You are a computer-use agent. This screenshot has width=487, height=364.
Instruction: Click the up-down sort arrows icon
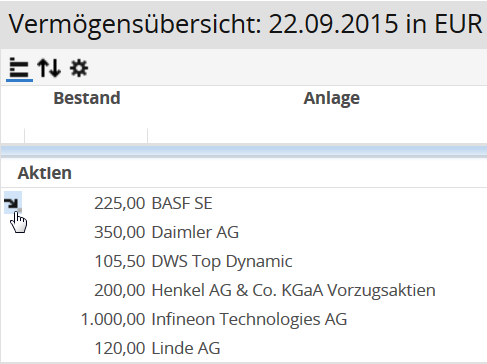tap(49, 68)
